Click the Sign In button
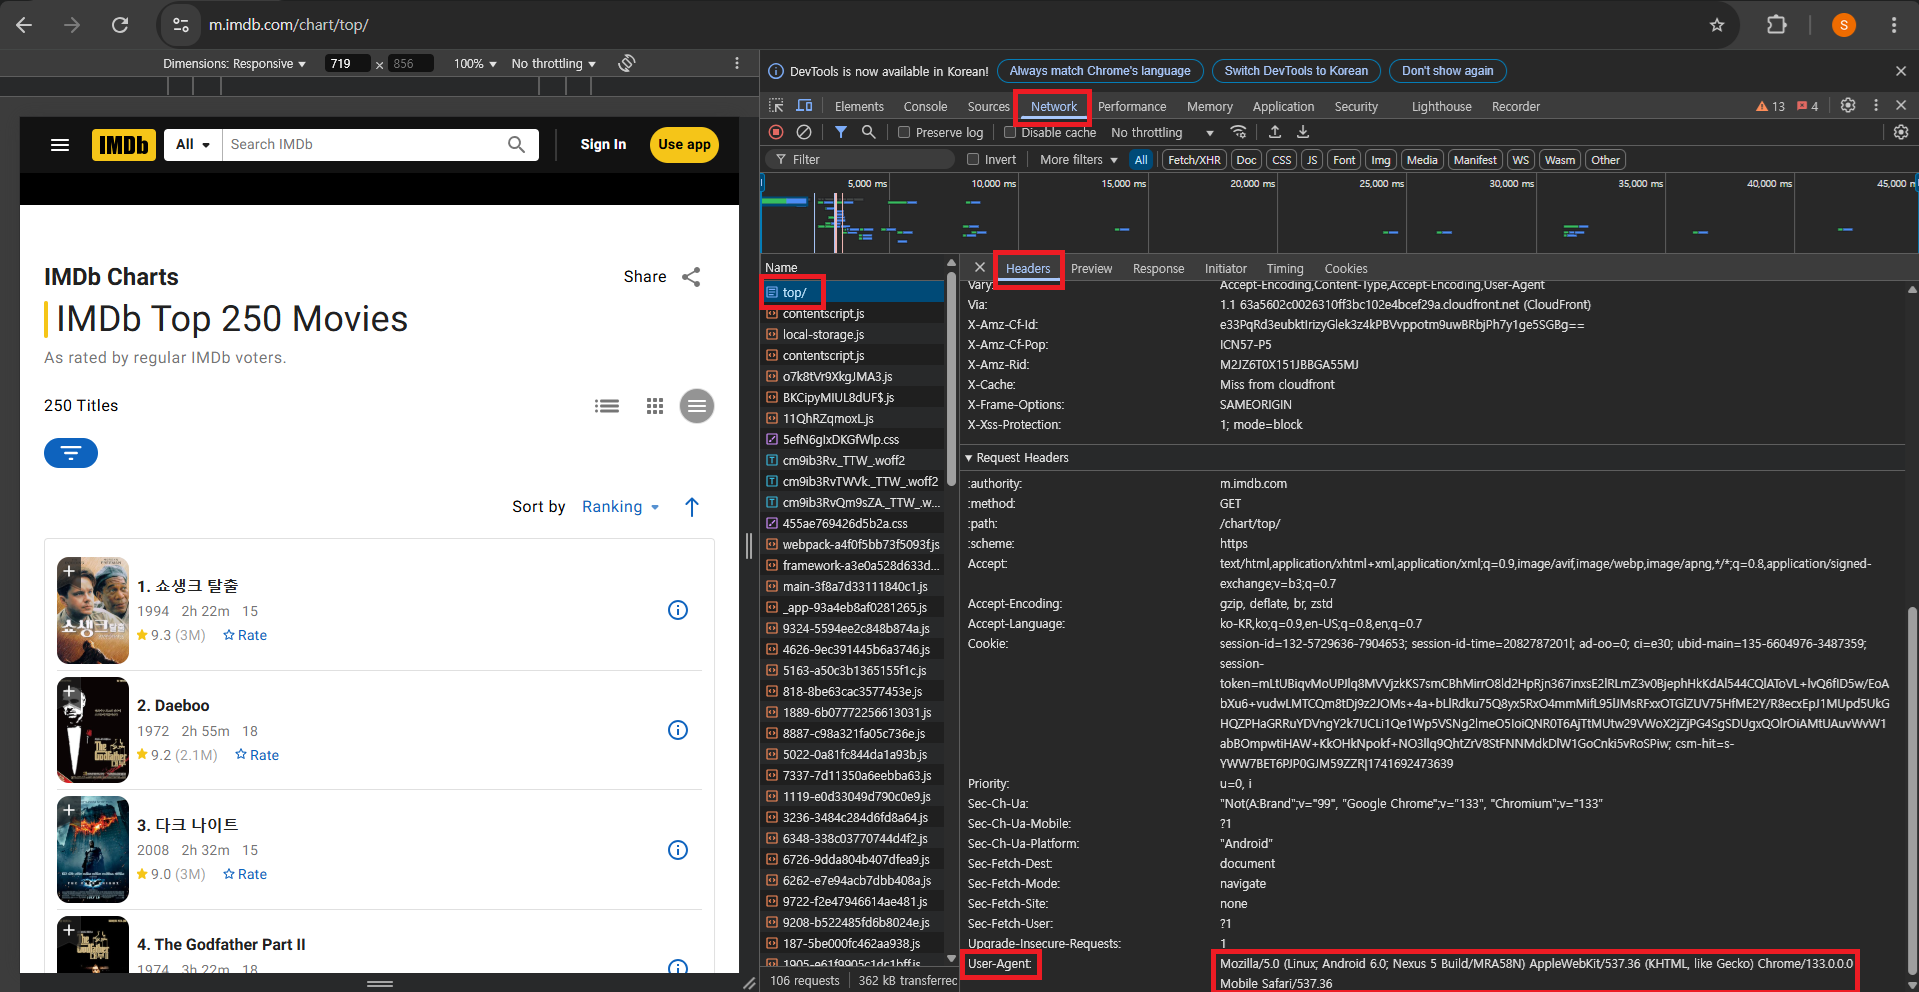This screenshot has width=1919, height=992. click(603, 144)
